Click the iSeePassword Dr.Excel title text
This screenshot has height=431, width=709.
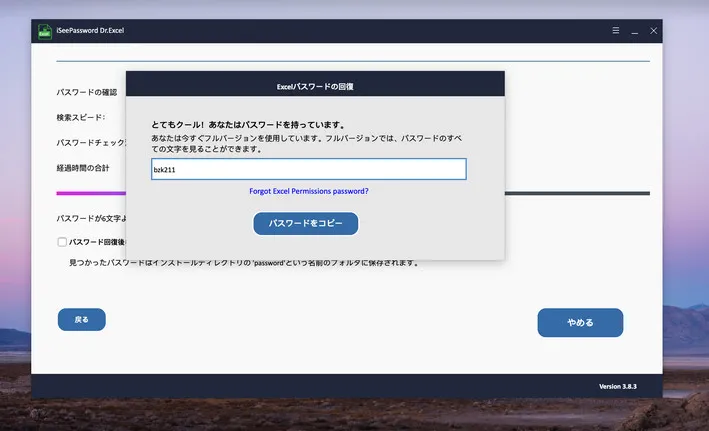90,30
